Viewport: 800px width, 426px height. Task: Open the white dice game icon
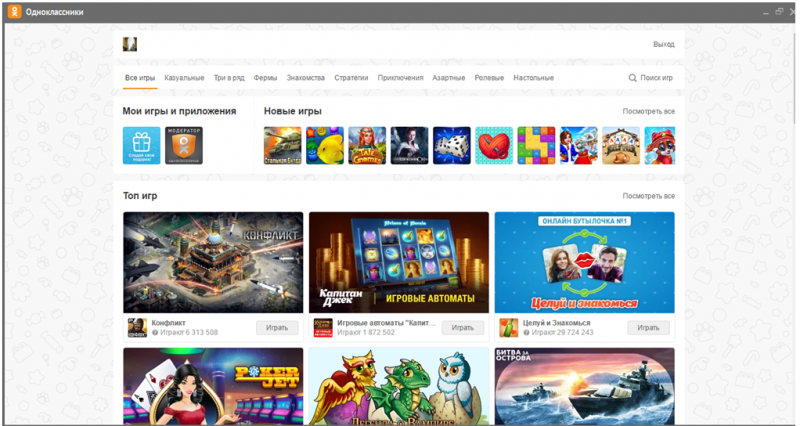click(x=452, y=145)
